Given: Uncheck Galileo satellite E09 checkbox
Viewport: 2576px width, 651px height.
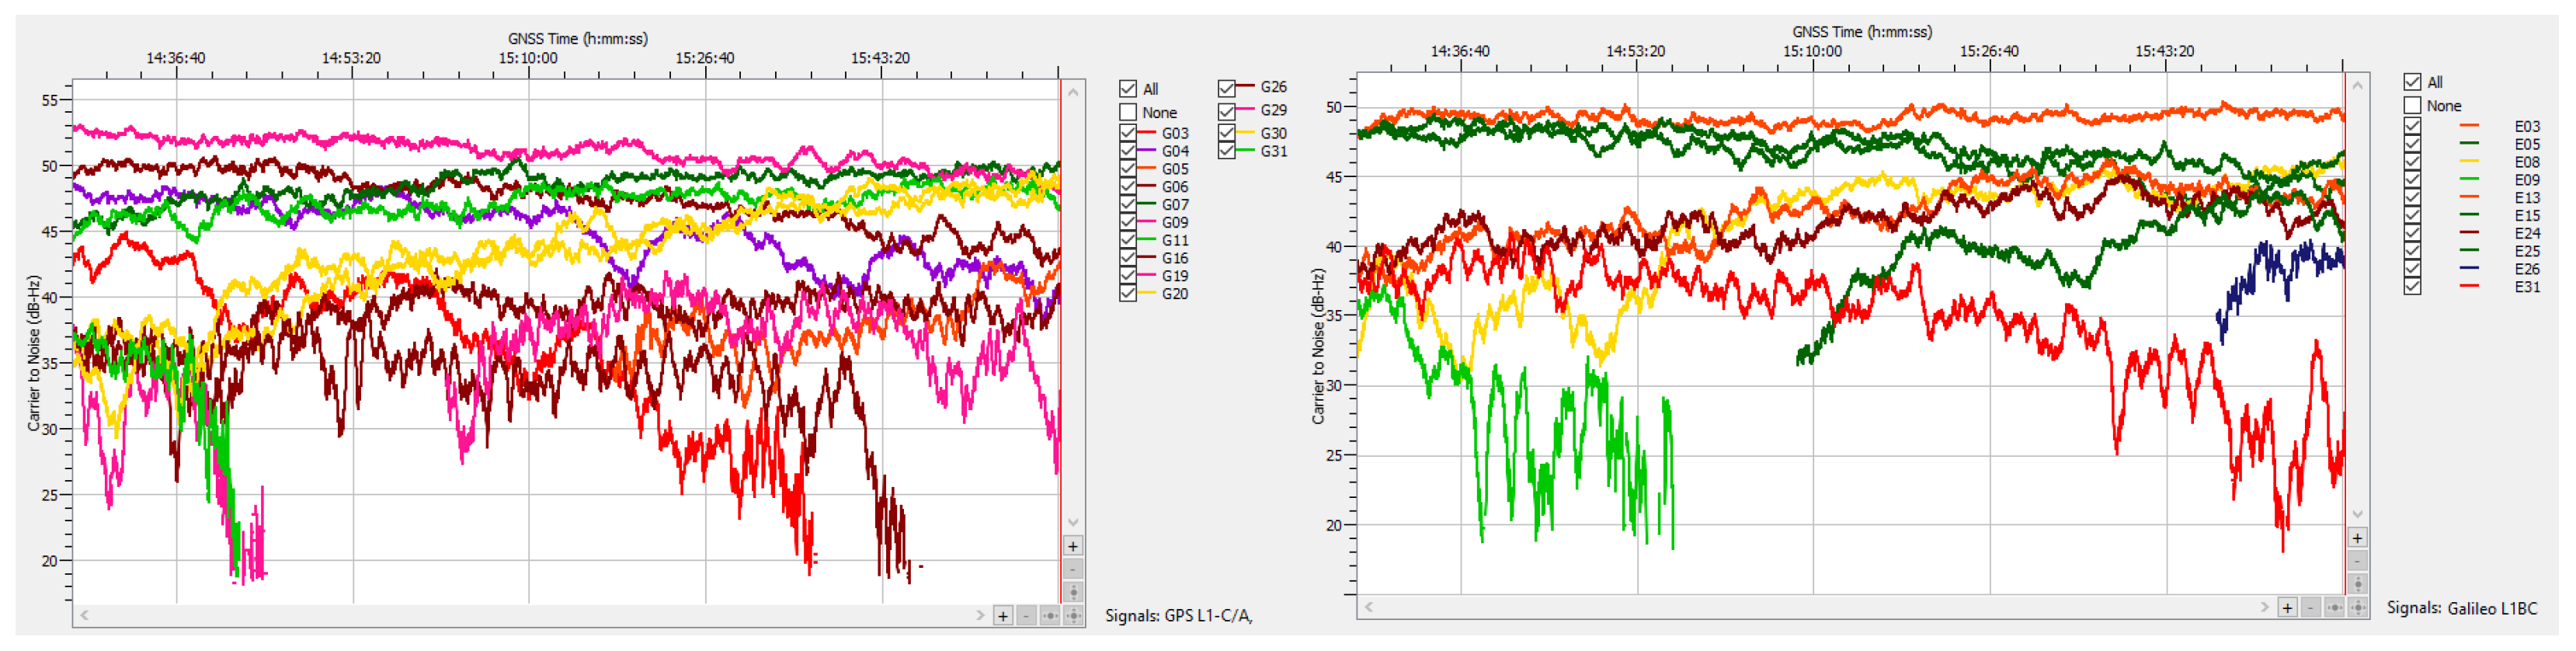Looking at the screenshot, I should pyautogui.click(x=2412, y=180).
